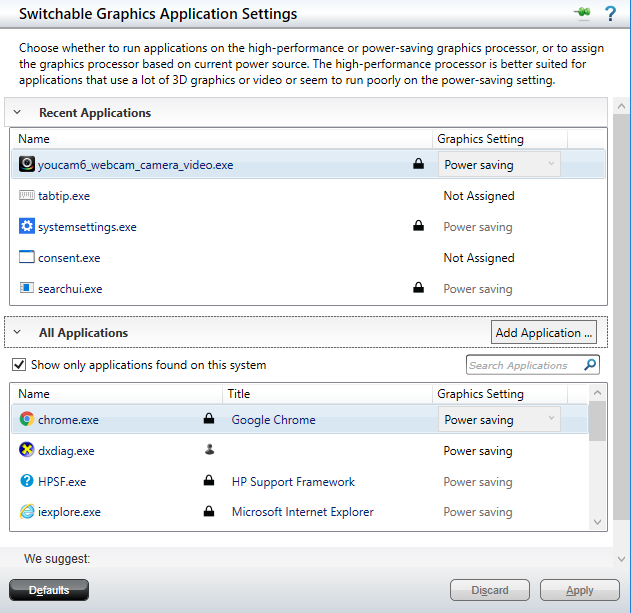Click the Internet Explorer icon
Viewport: 631px width, 613px height.
(27, 512)
